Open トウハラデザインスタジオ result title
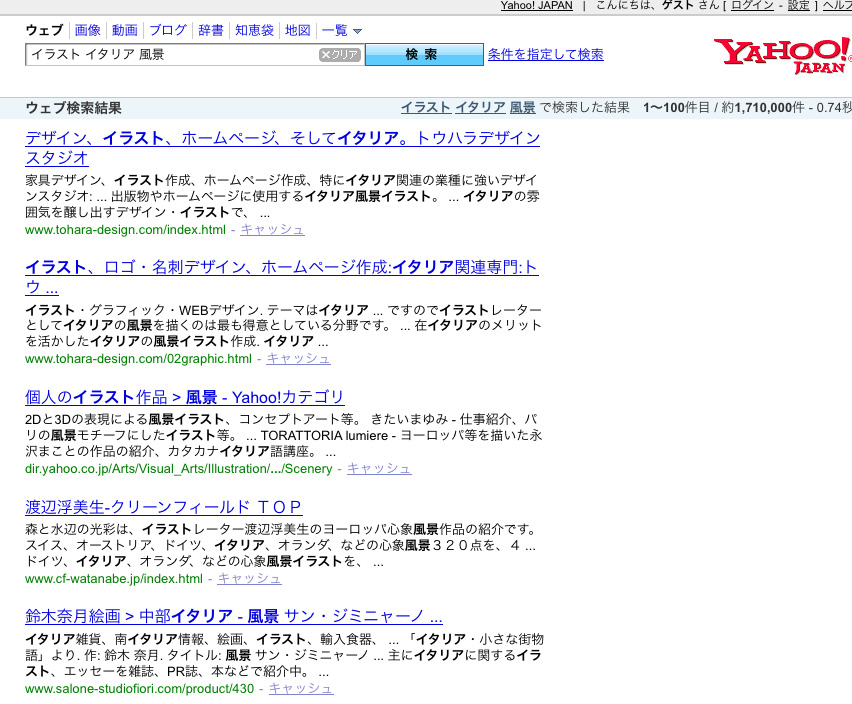852x704 pixels. pyautogui.click(x=282, y=148)
